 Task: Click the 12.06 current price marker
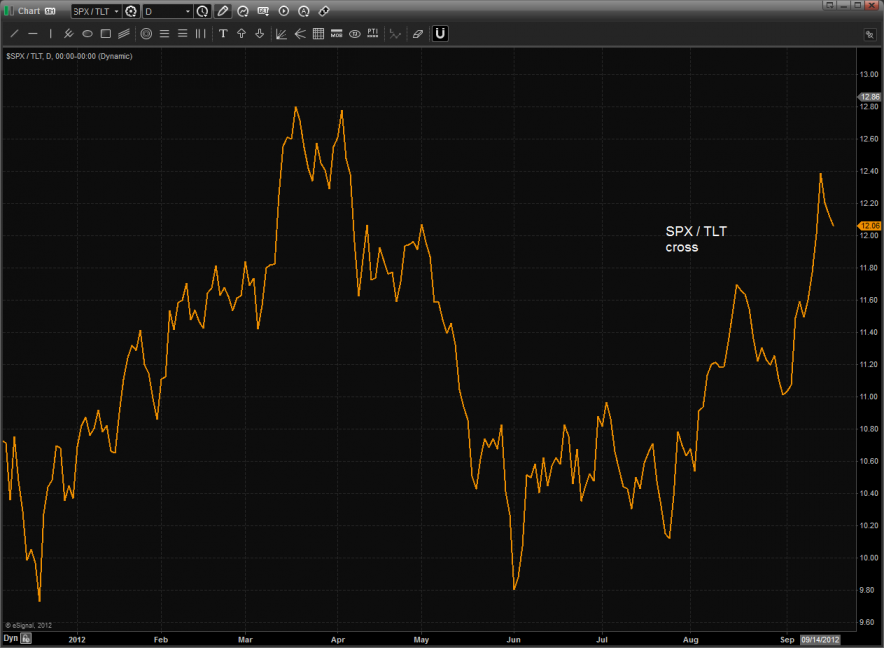[869, 226]
